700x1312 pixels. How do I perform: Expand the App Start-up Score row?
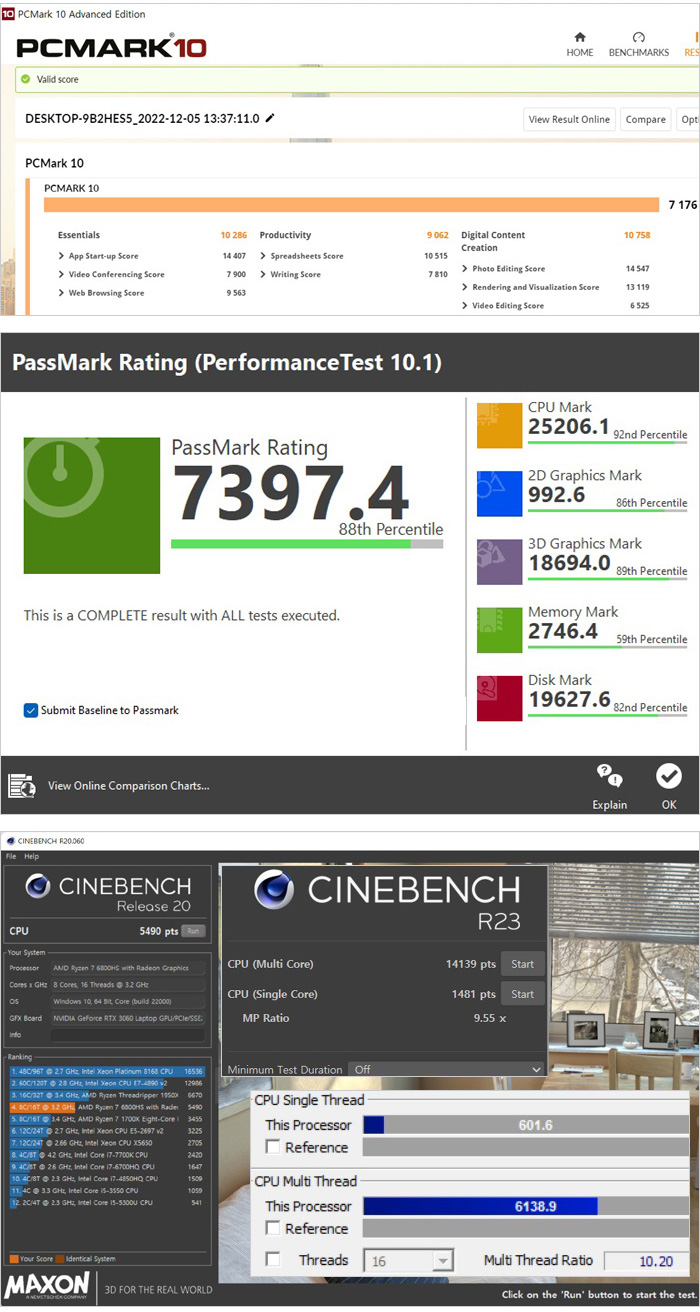click(62, 256)
